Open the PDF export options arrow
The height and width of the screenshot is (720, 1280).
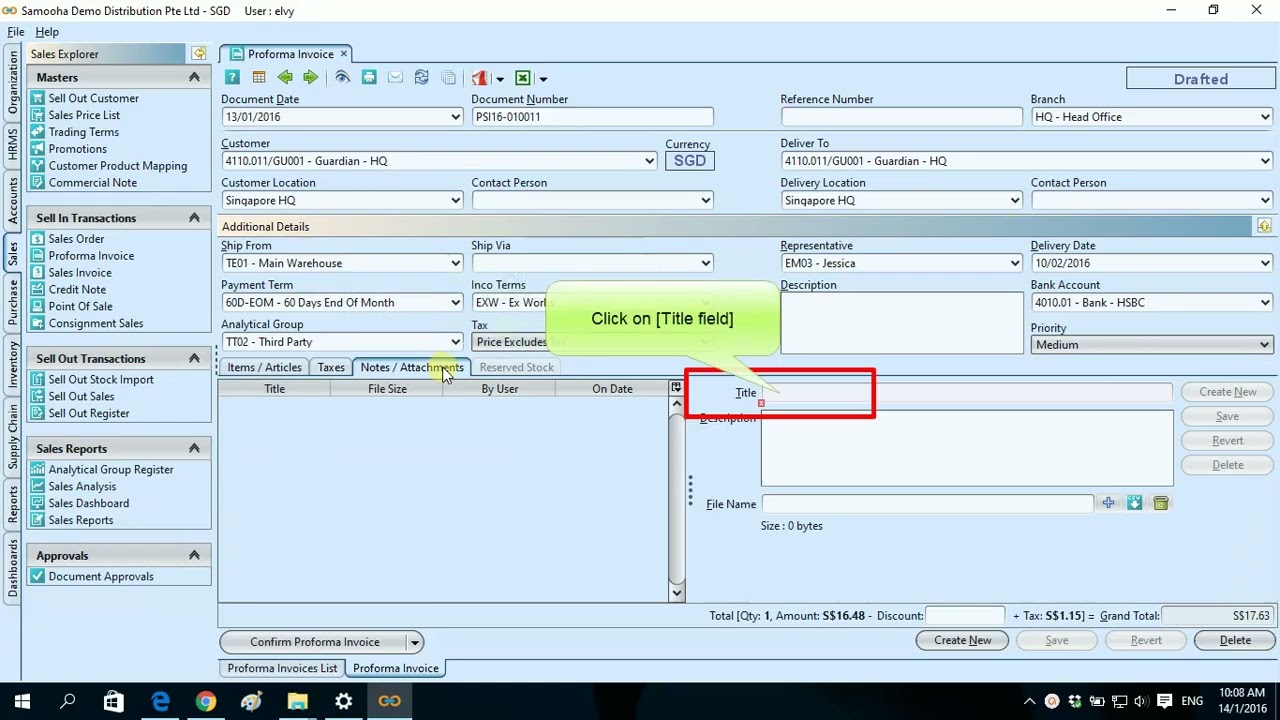coord(500,79)
